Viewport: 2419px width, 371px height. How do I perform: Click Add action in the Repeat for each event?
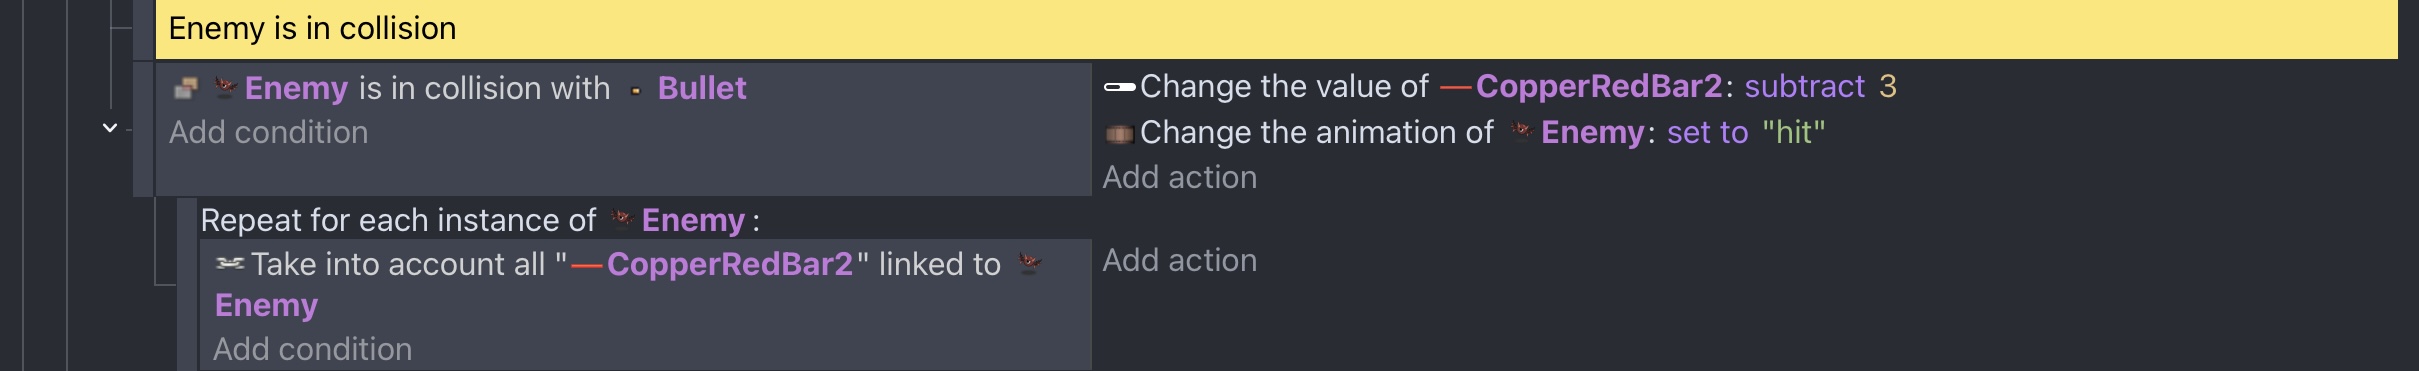1179,260
